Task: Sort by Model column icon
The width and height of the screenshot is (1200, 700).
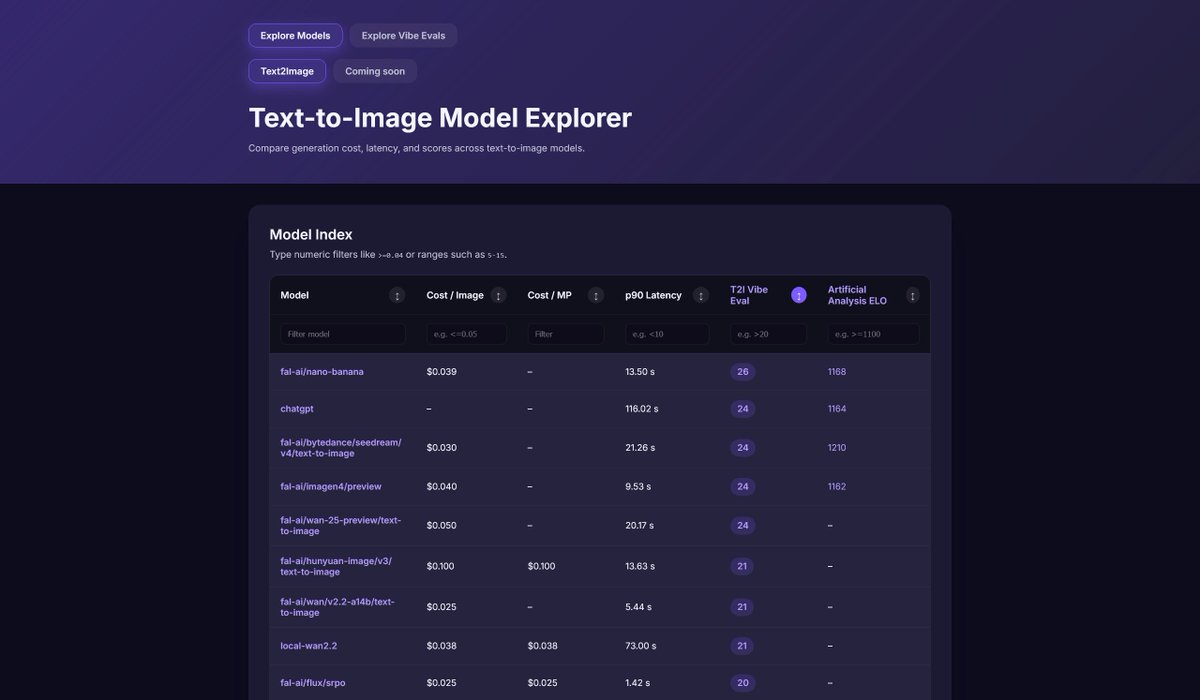Action: coord(397,295)
